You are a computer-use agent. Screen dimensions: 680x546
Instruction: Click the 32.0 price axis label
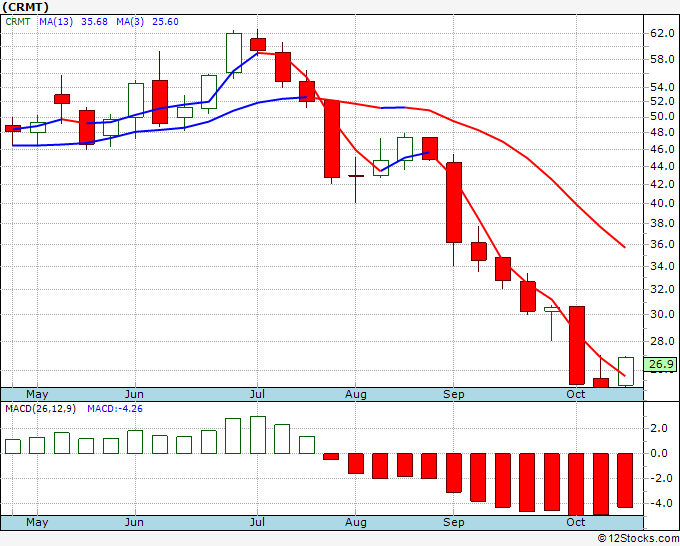[x=662, y=289]
